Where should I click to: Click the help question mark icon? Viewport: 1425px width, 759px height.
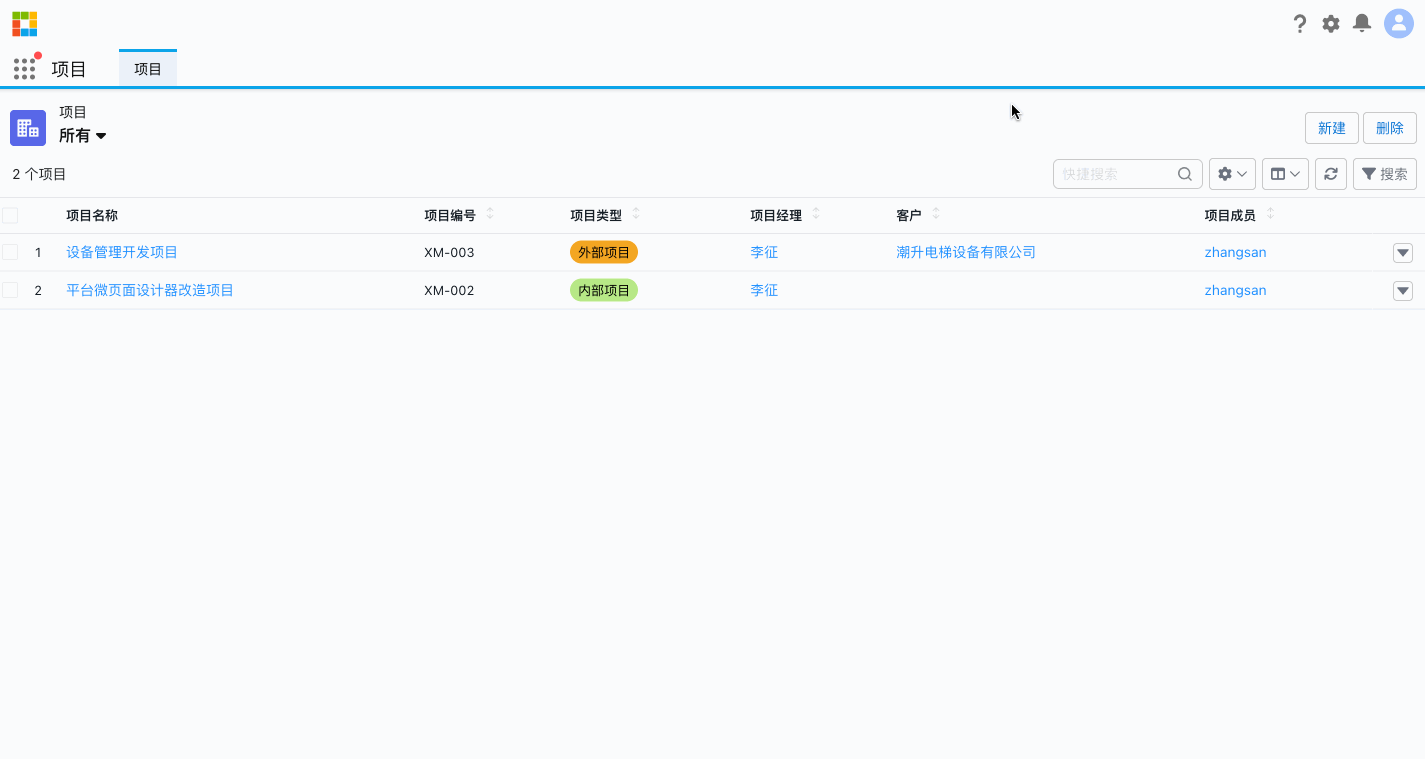tap(1300, 23)
